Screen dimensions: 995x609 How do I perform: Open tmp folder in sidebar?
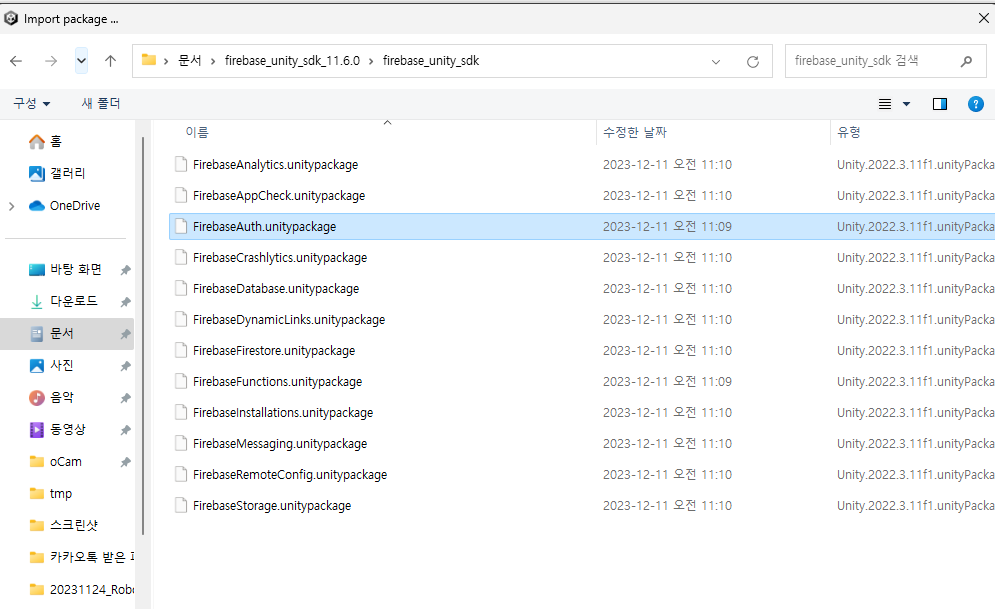coord(51,494)
